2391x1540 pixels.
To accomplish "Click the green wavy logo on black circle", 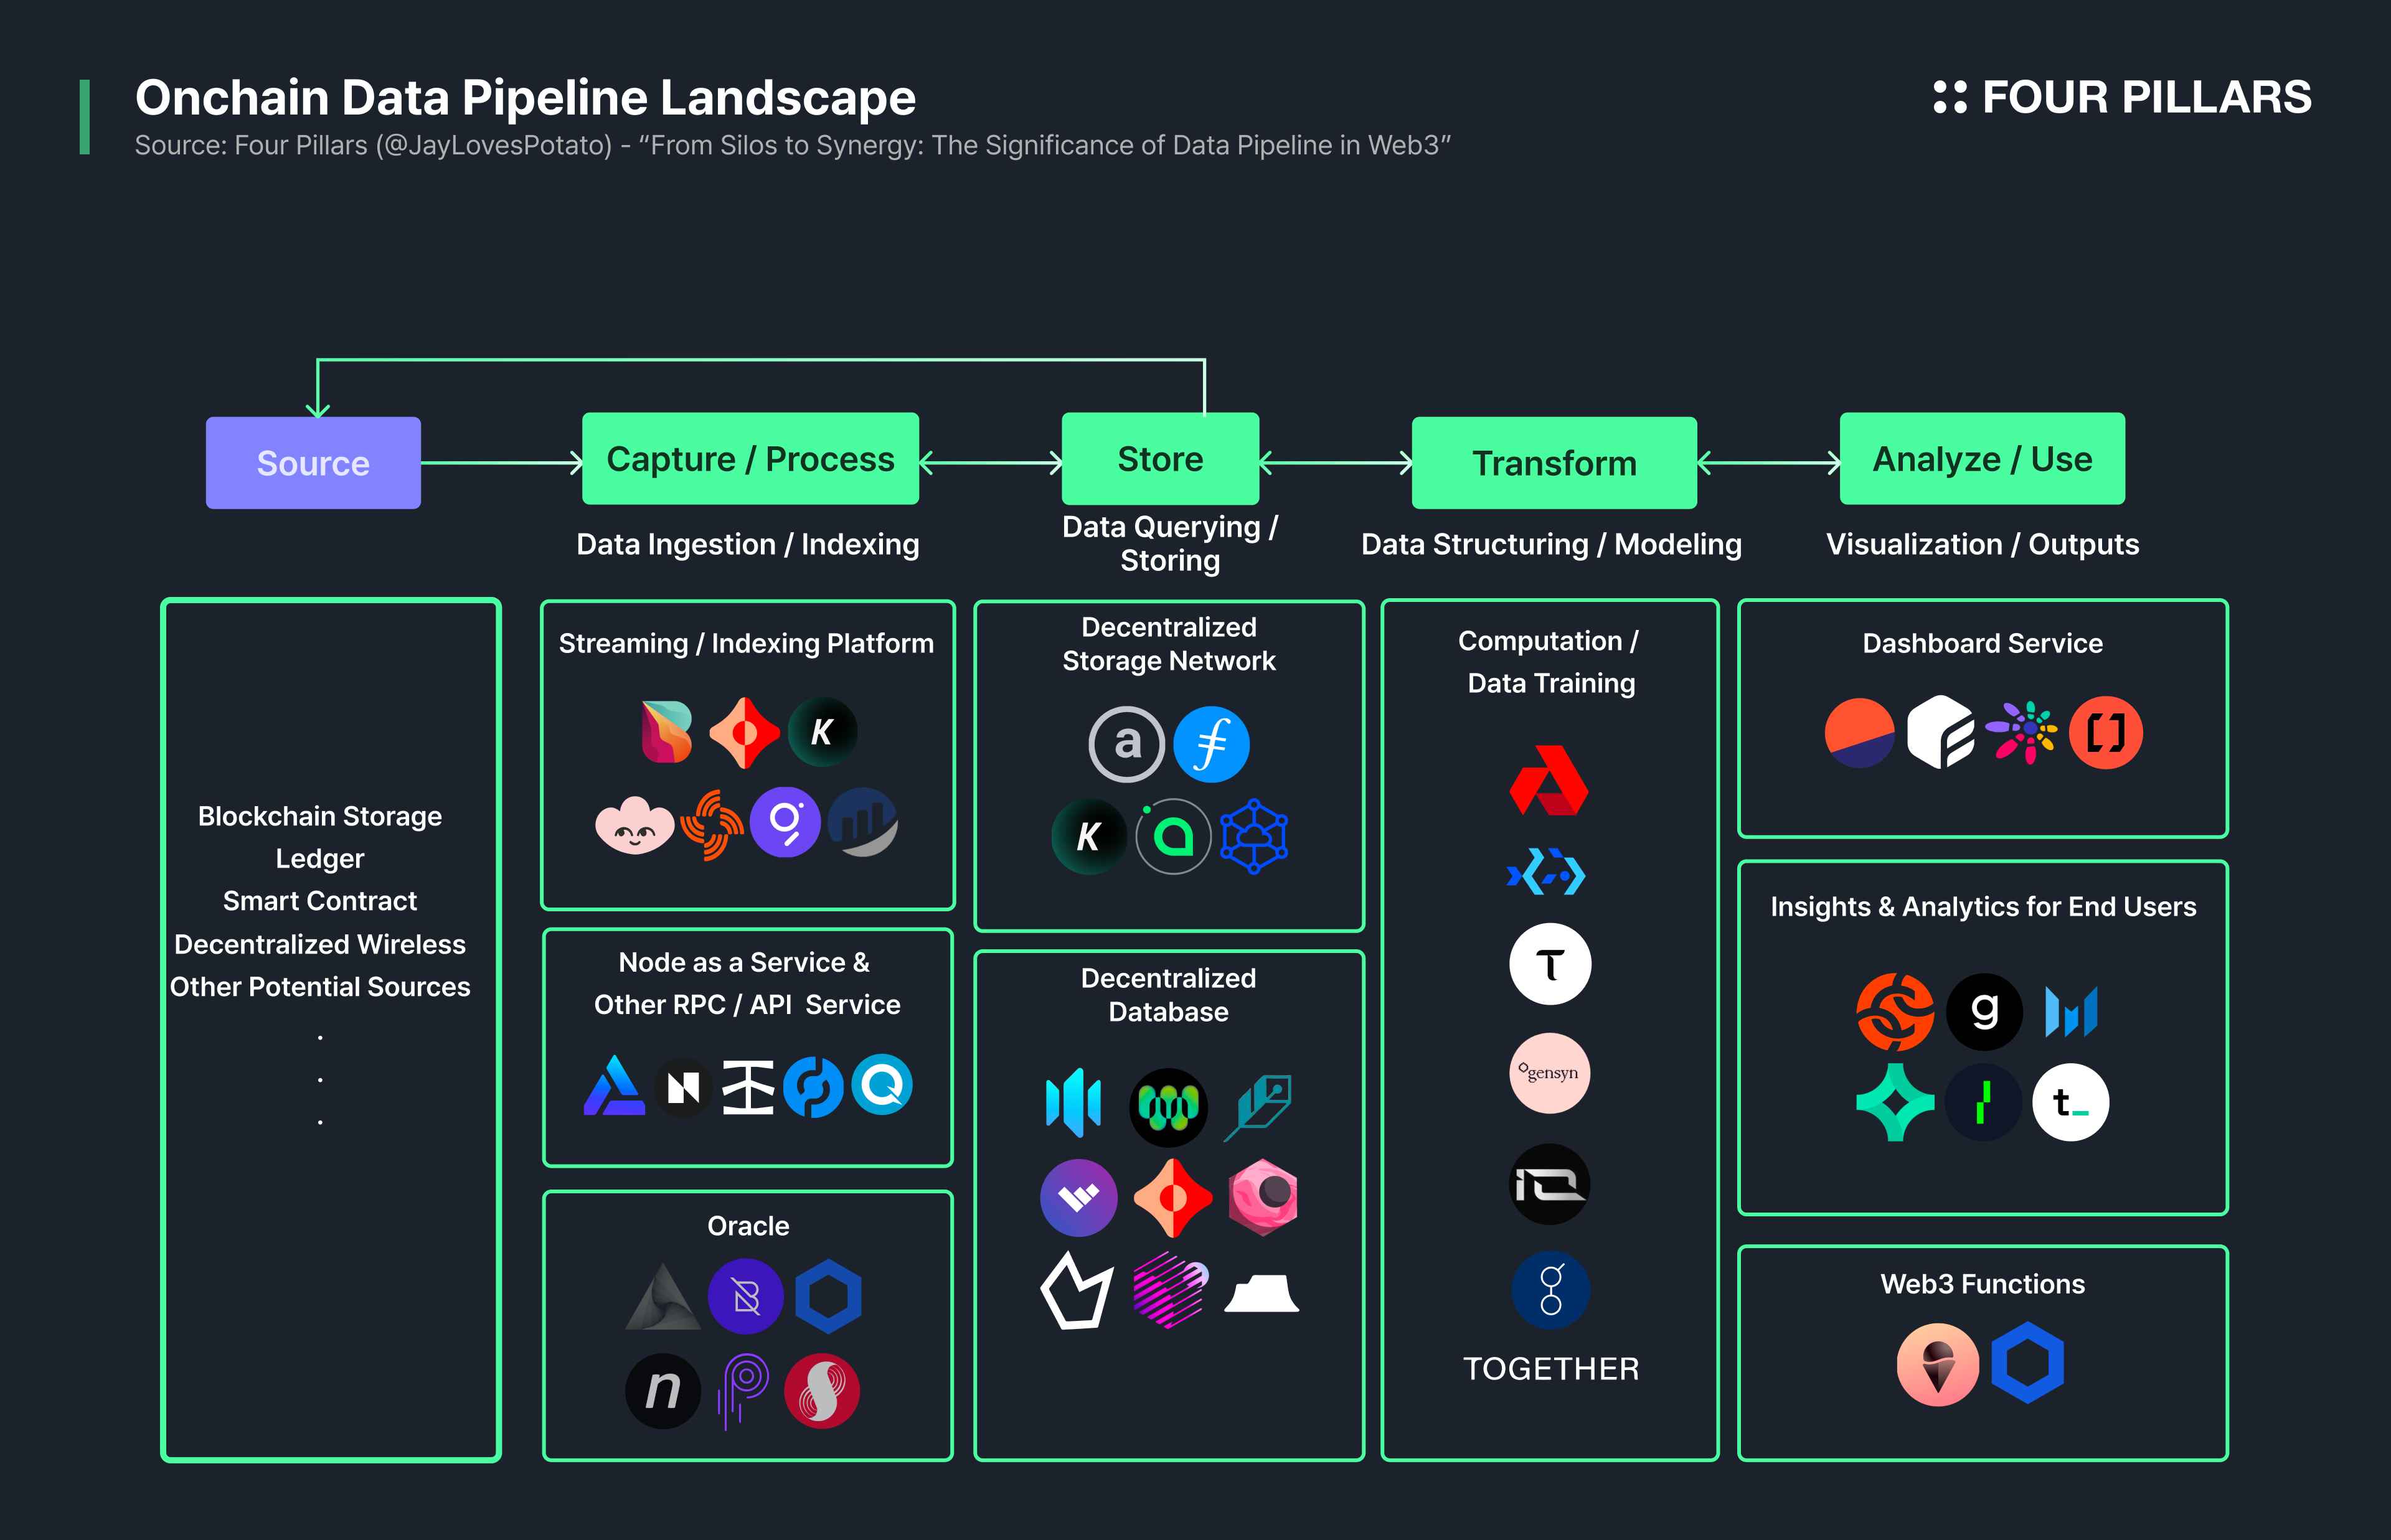I will coord(1168,1107).
